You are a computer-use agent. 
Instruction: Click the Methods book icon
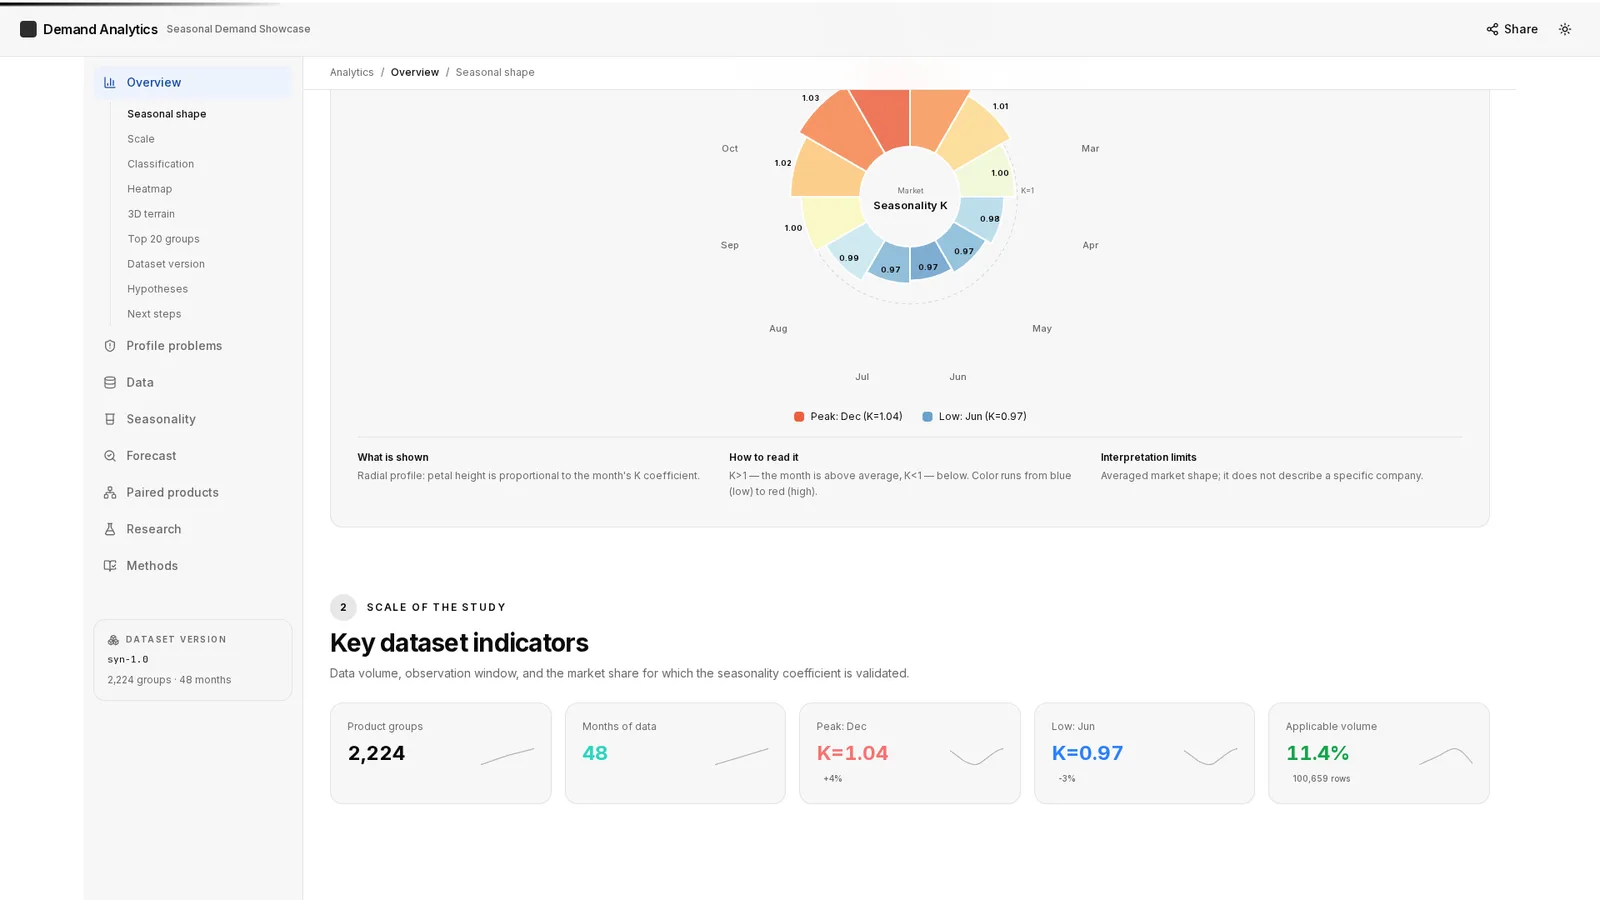110,566
